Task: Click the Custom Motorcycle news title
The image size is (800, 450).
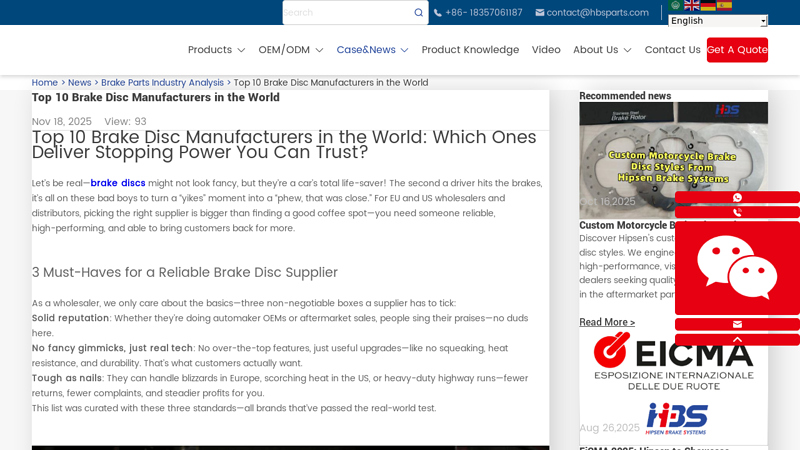Action: point(627,226)
